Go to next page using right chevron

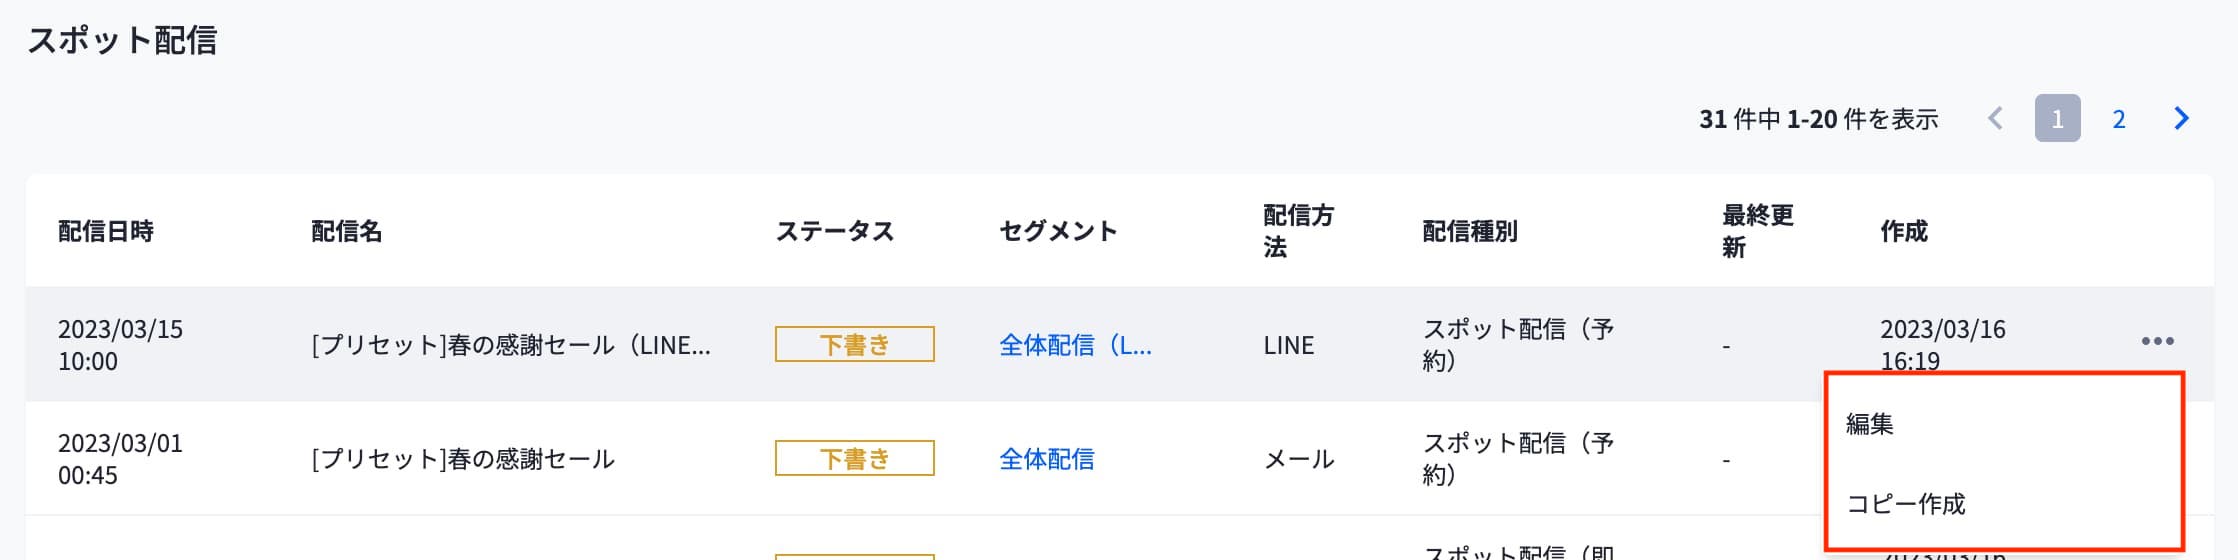click(x=2181, y=119)
